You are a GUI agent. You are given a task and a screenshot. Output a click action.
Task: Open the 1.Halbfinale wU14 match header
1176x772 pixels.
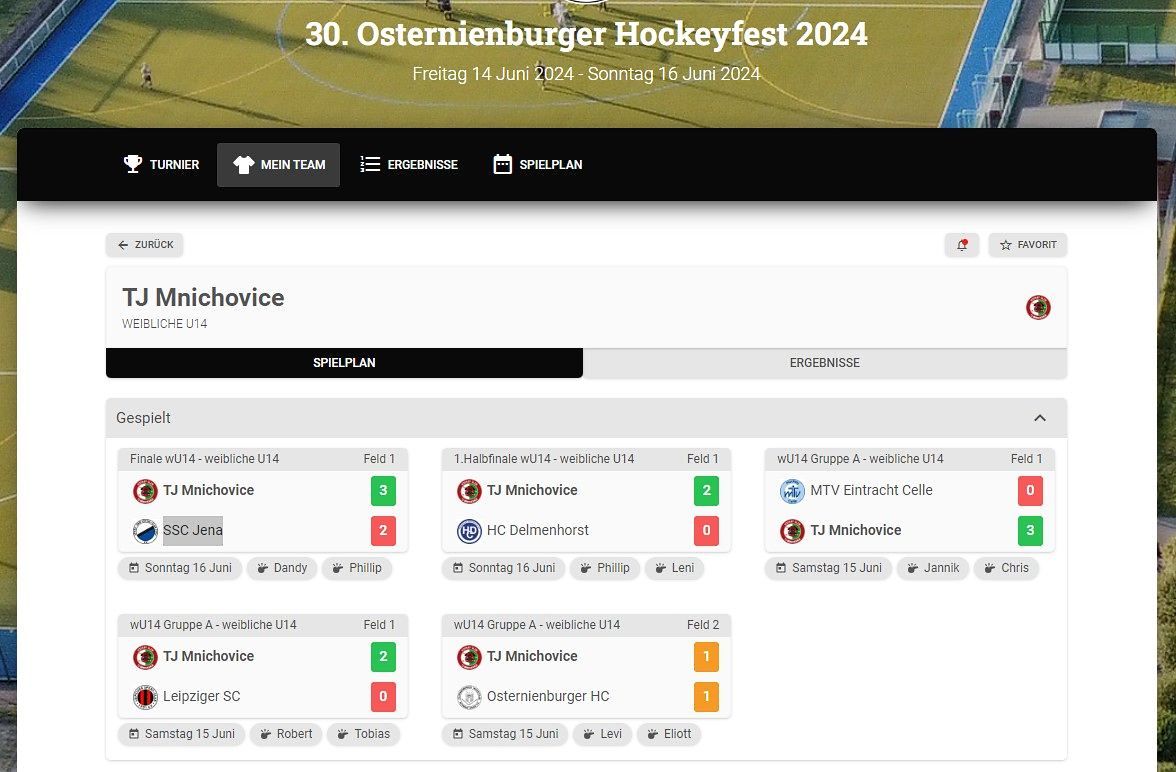point(586,458)
